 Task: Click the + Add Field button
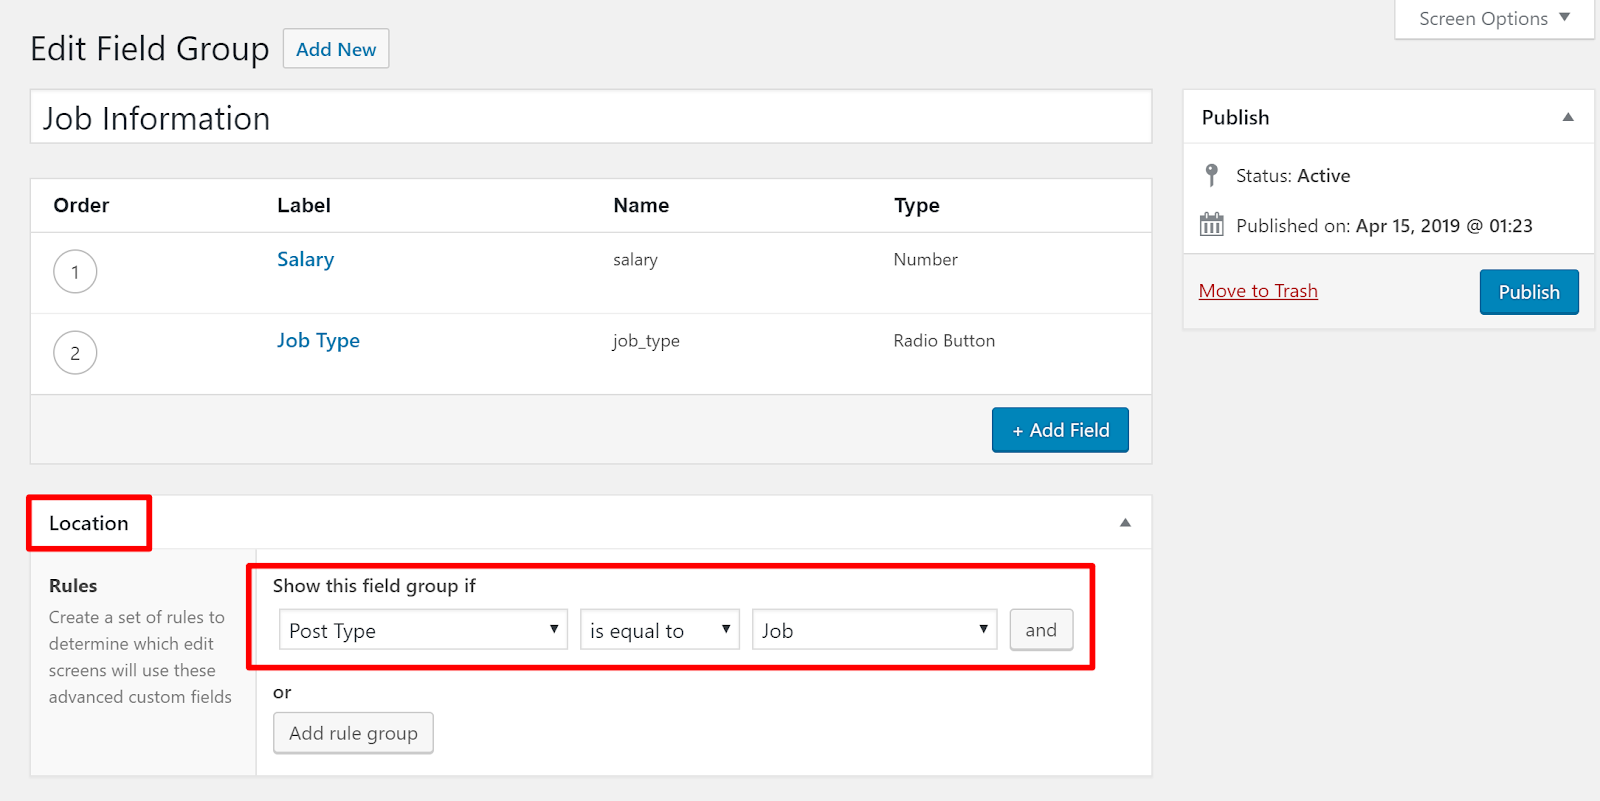point(1060,430)
